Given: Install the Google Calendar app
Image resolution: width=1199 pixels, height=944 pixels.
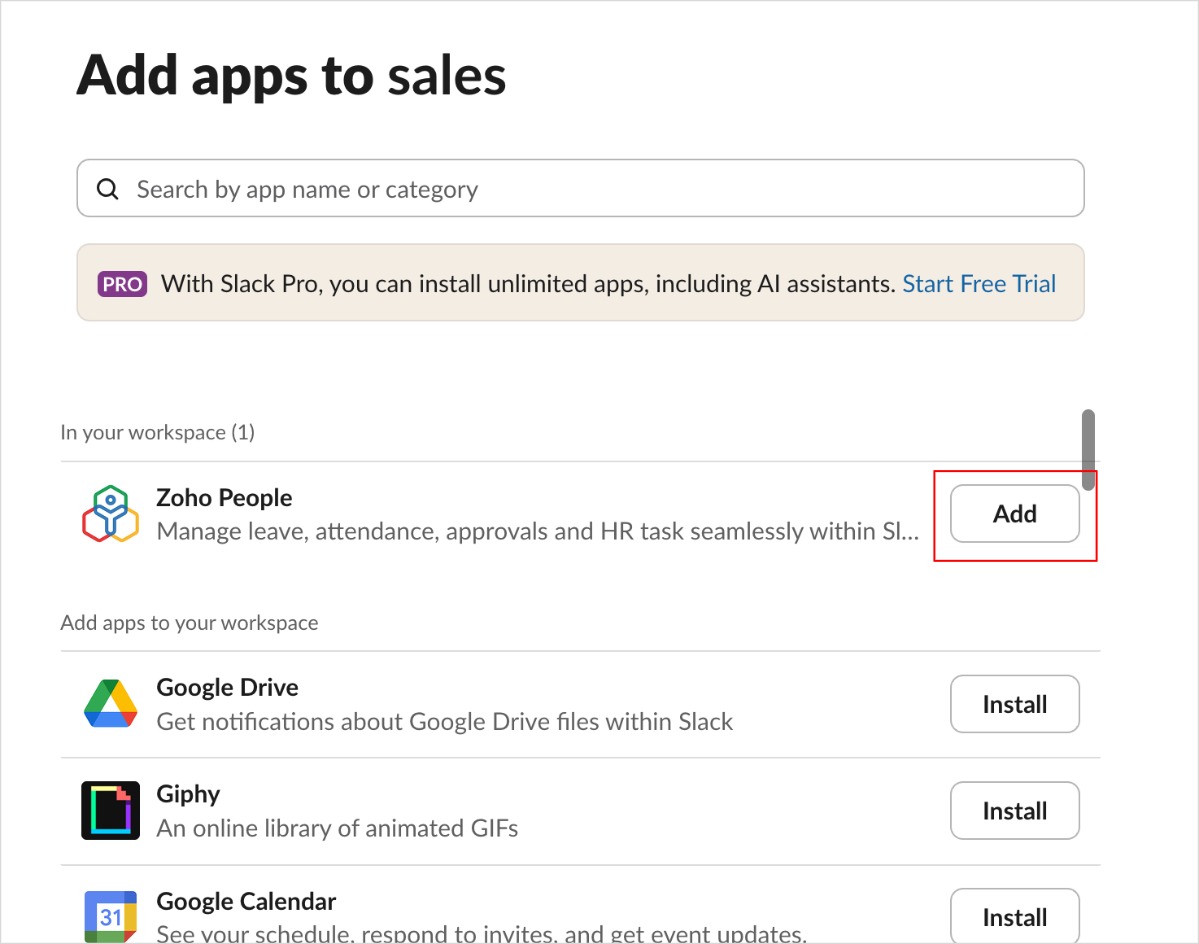Looking at the screenshot, I should (1014, 916).
